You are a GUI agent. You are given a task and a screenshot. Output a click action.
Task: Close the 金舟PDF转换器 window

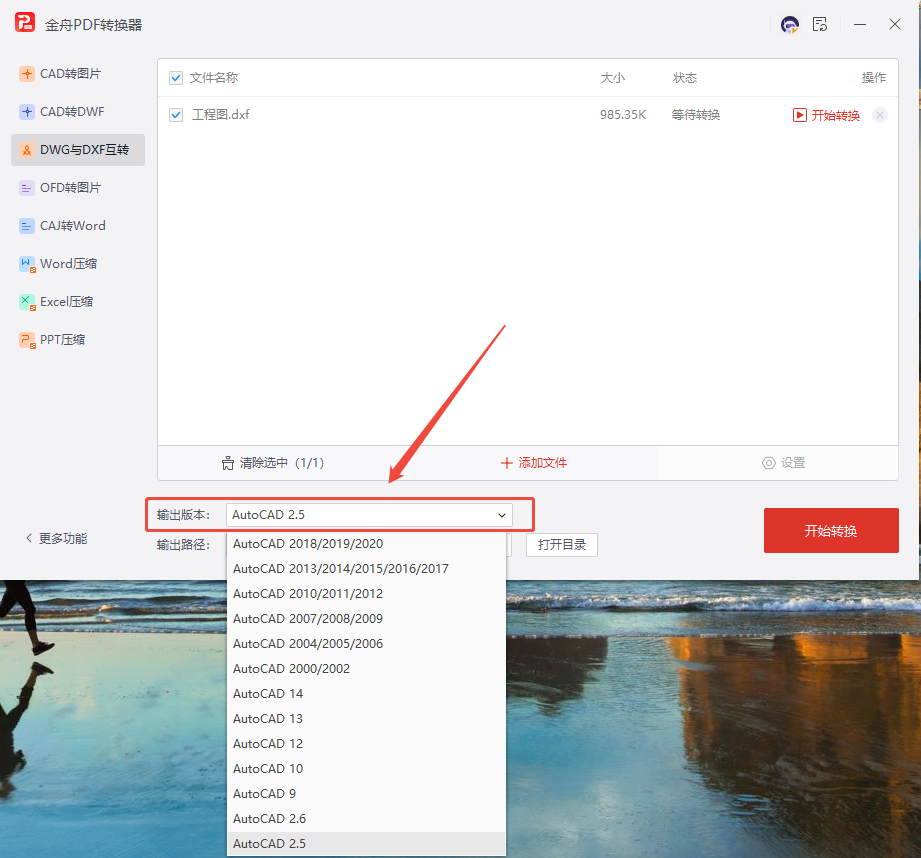pyautogui.click(x=895, y=25)
